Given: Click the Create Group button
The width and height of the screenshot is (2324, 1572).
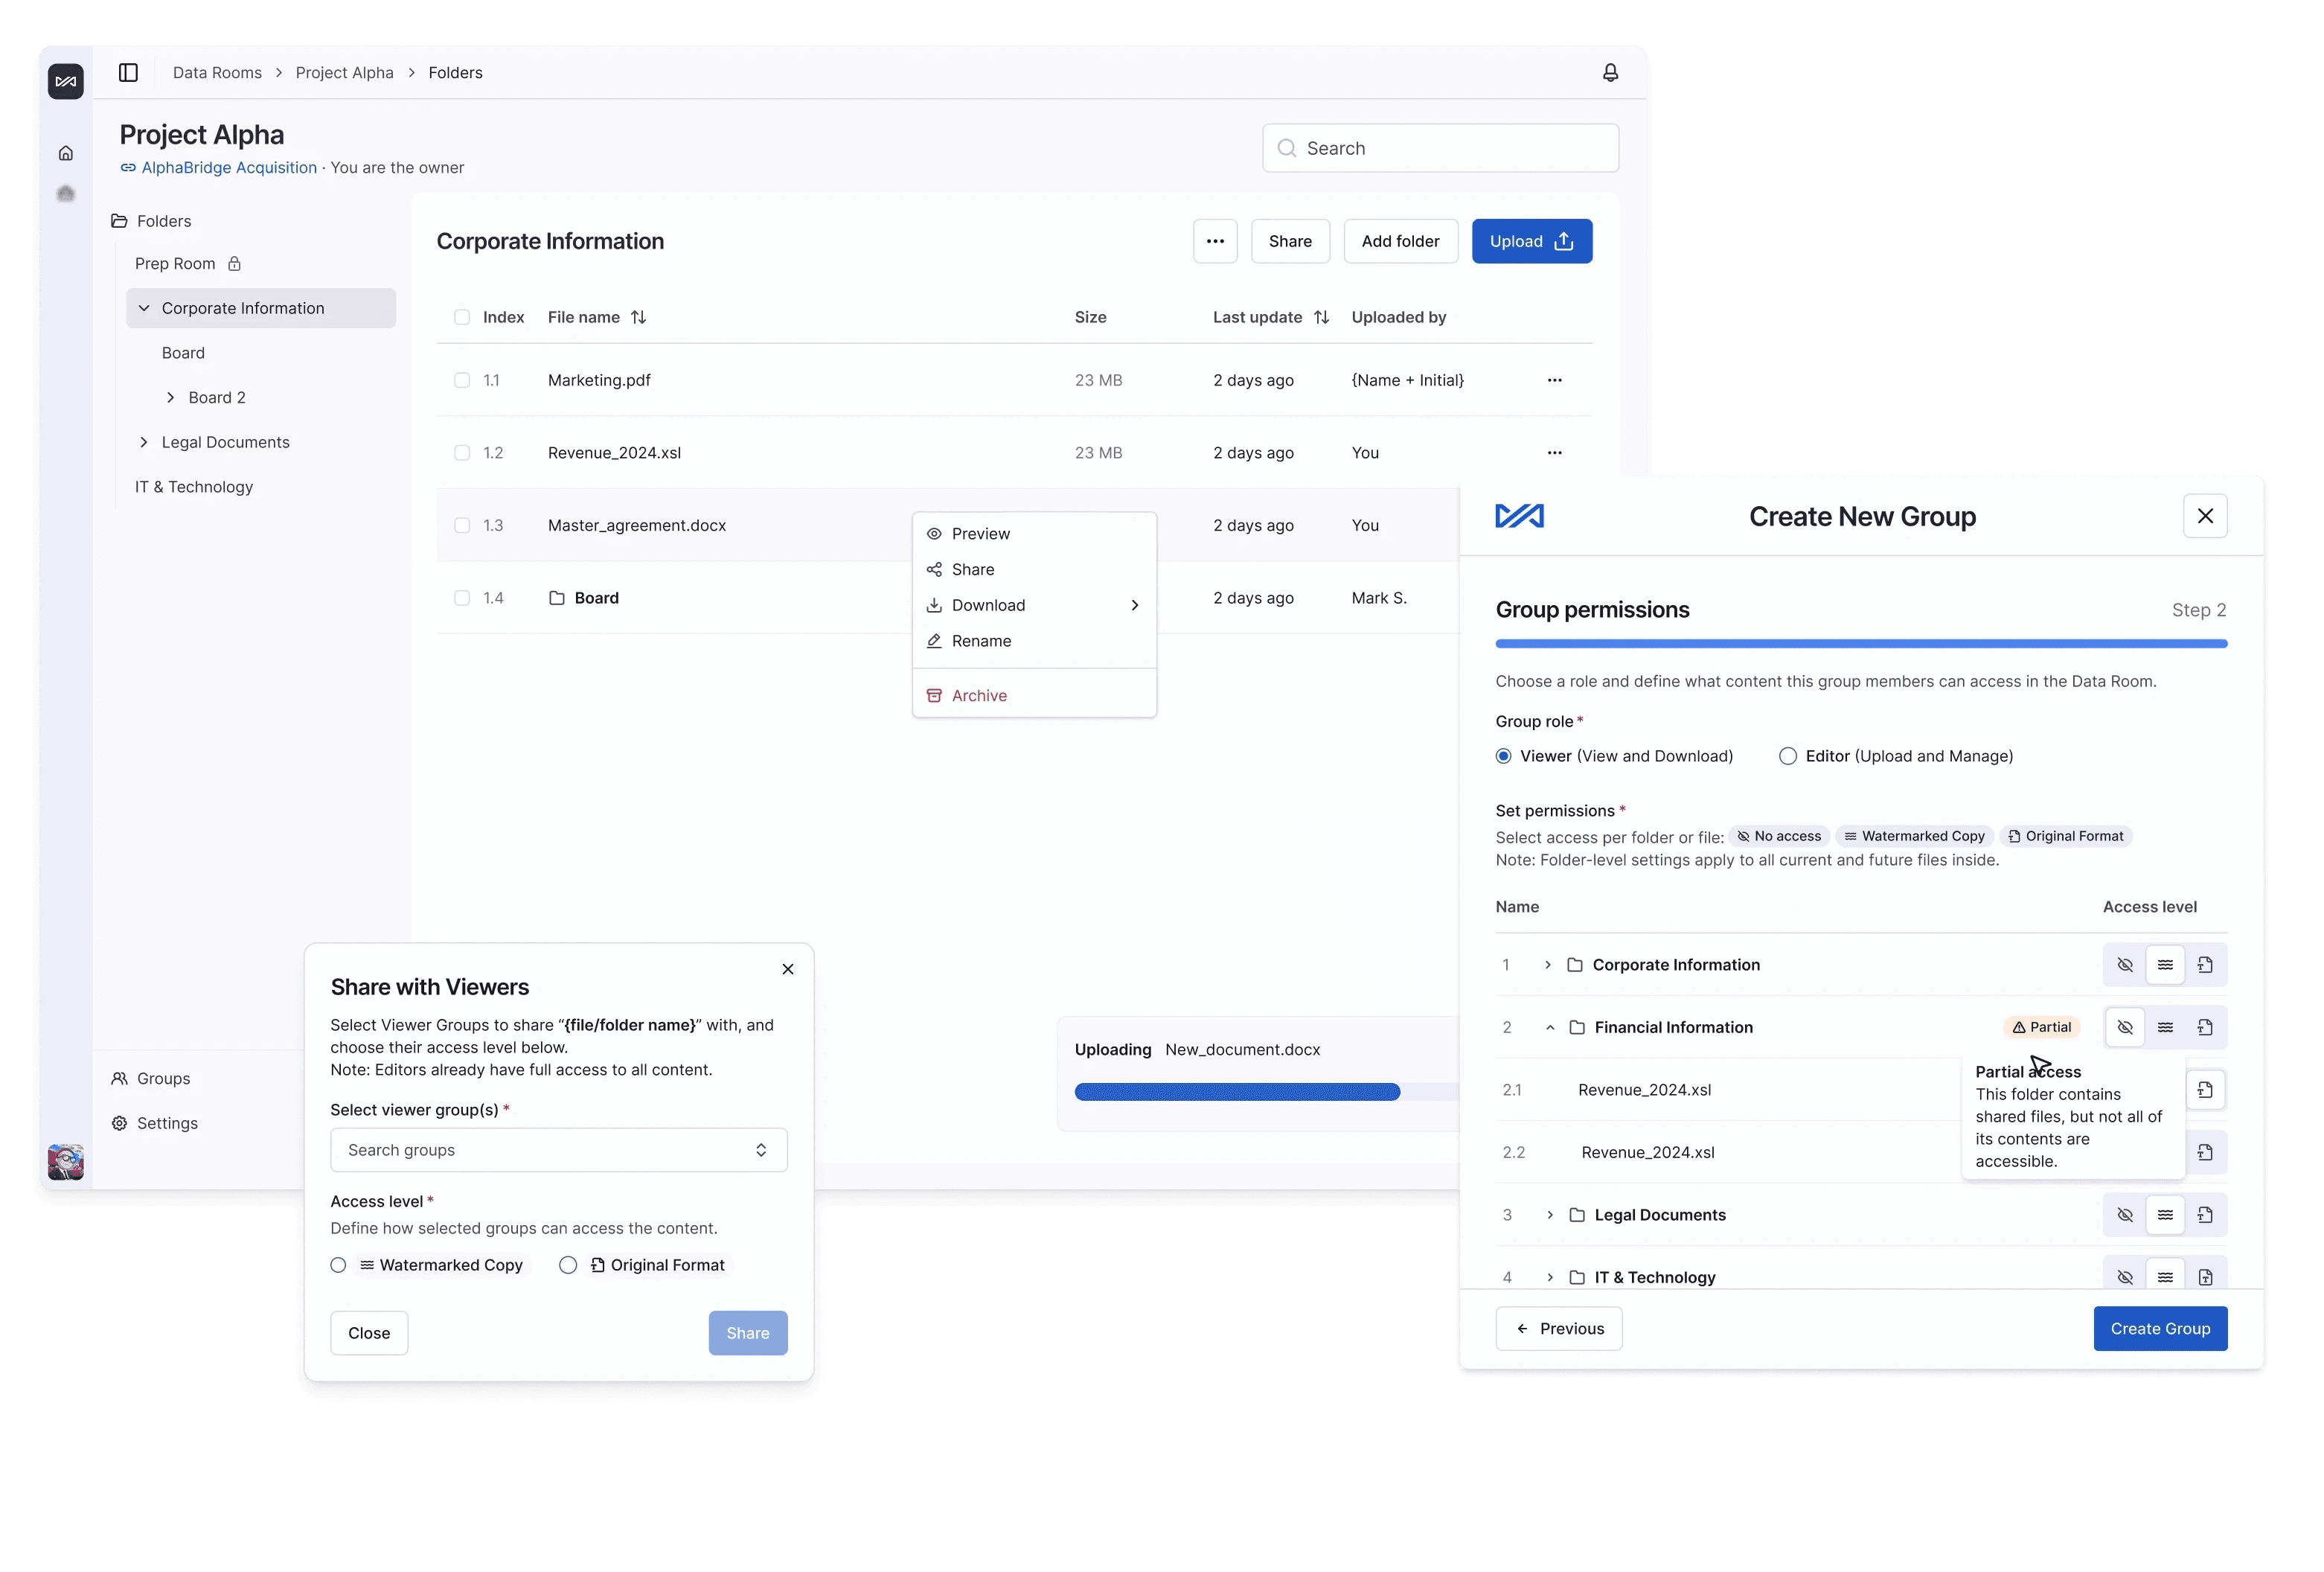Looking at the screenshot, I should point(2160,1329).
